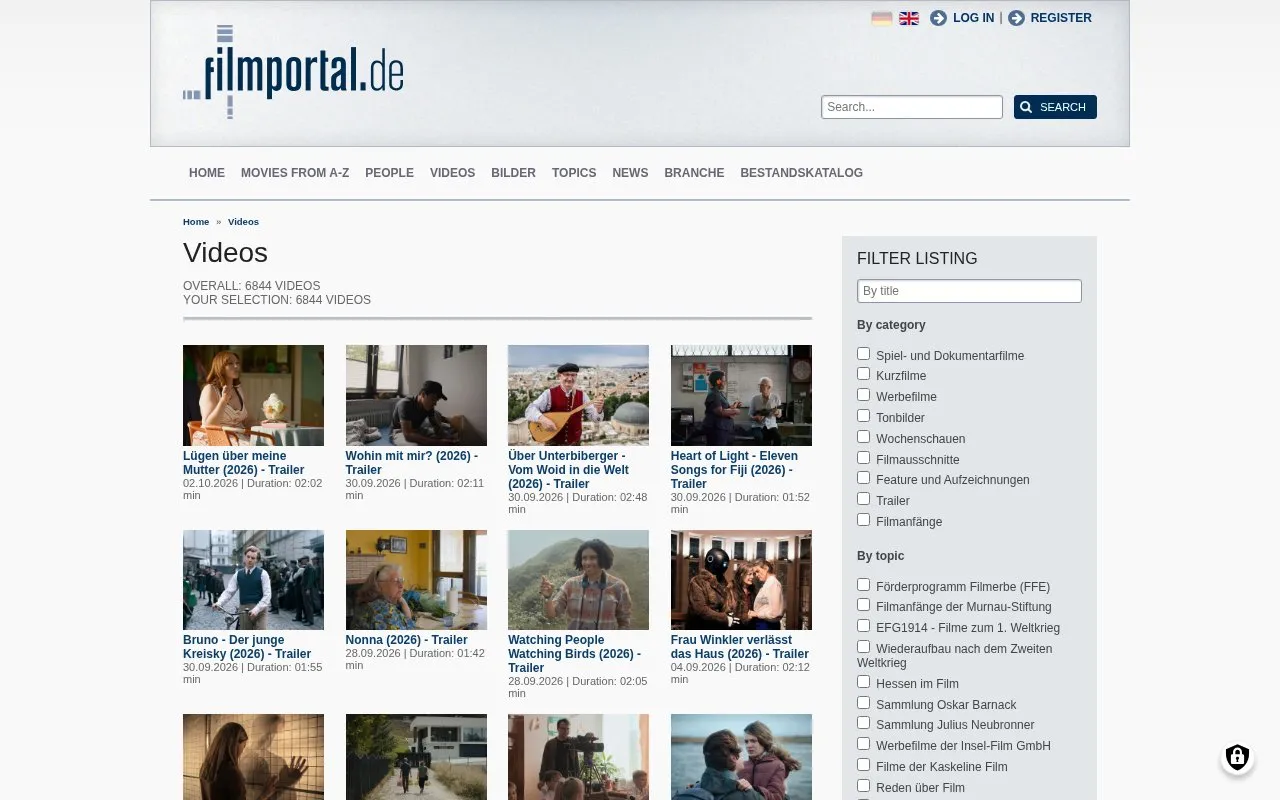Viewport: 1280px width, 800px height.
Task: Open the Über Unterbiberger trailer thumbnail
Action: tap(578, 395)
